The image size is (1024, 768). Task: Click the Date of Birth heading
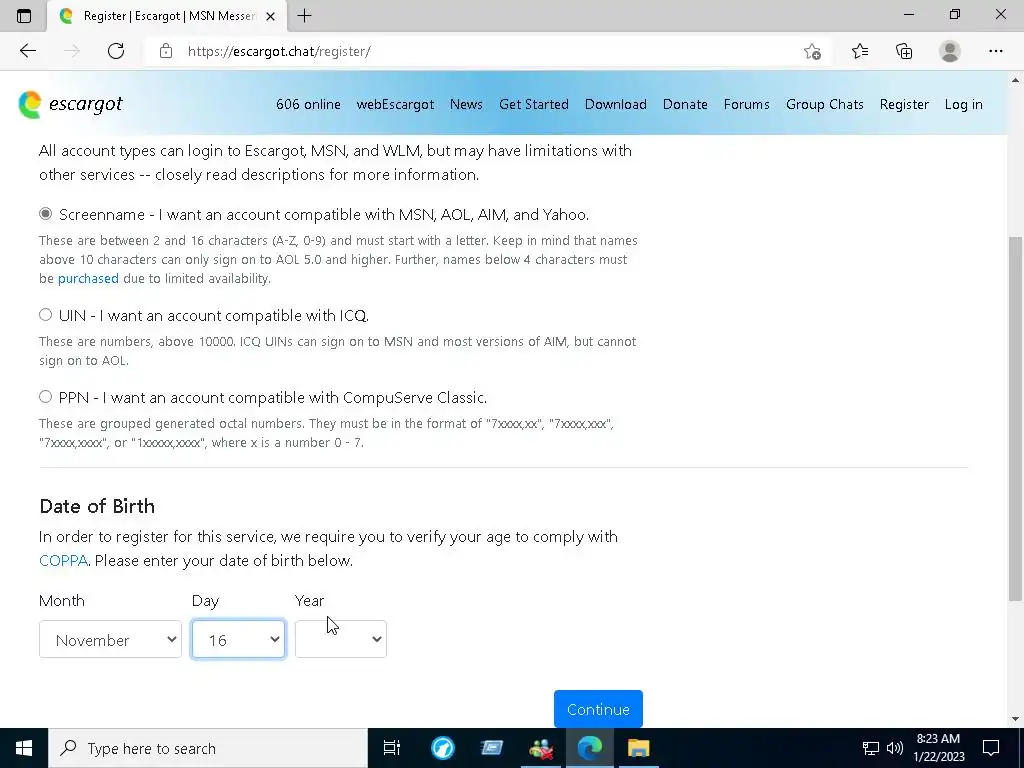coord(97,506)
